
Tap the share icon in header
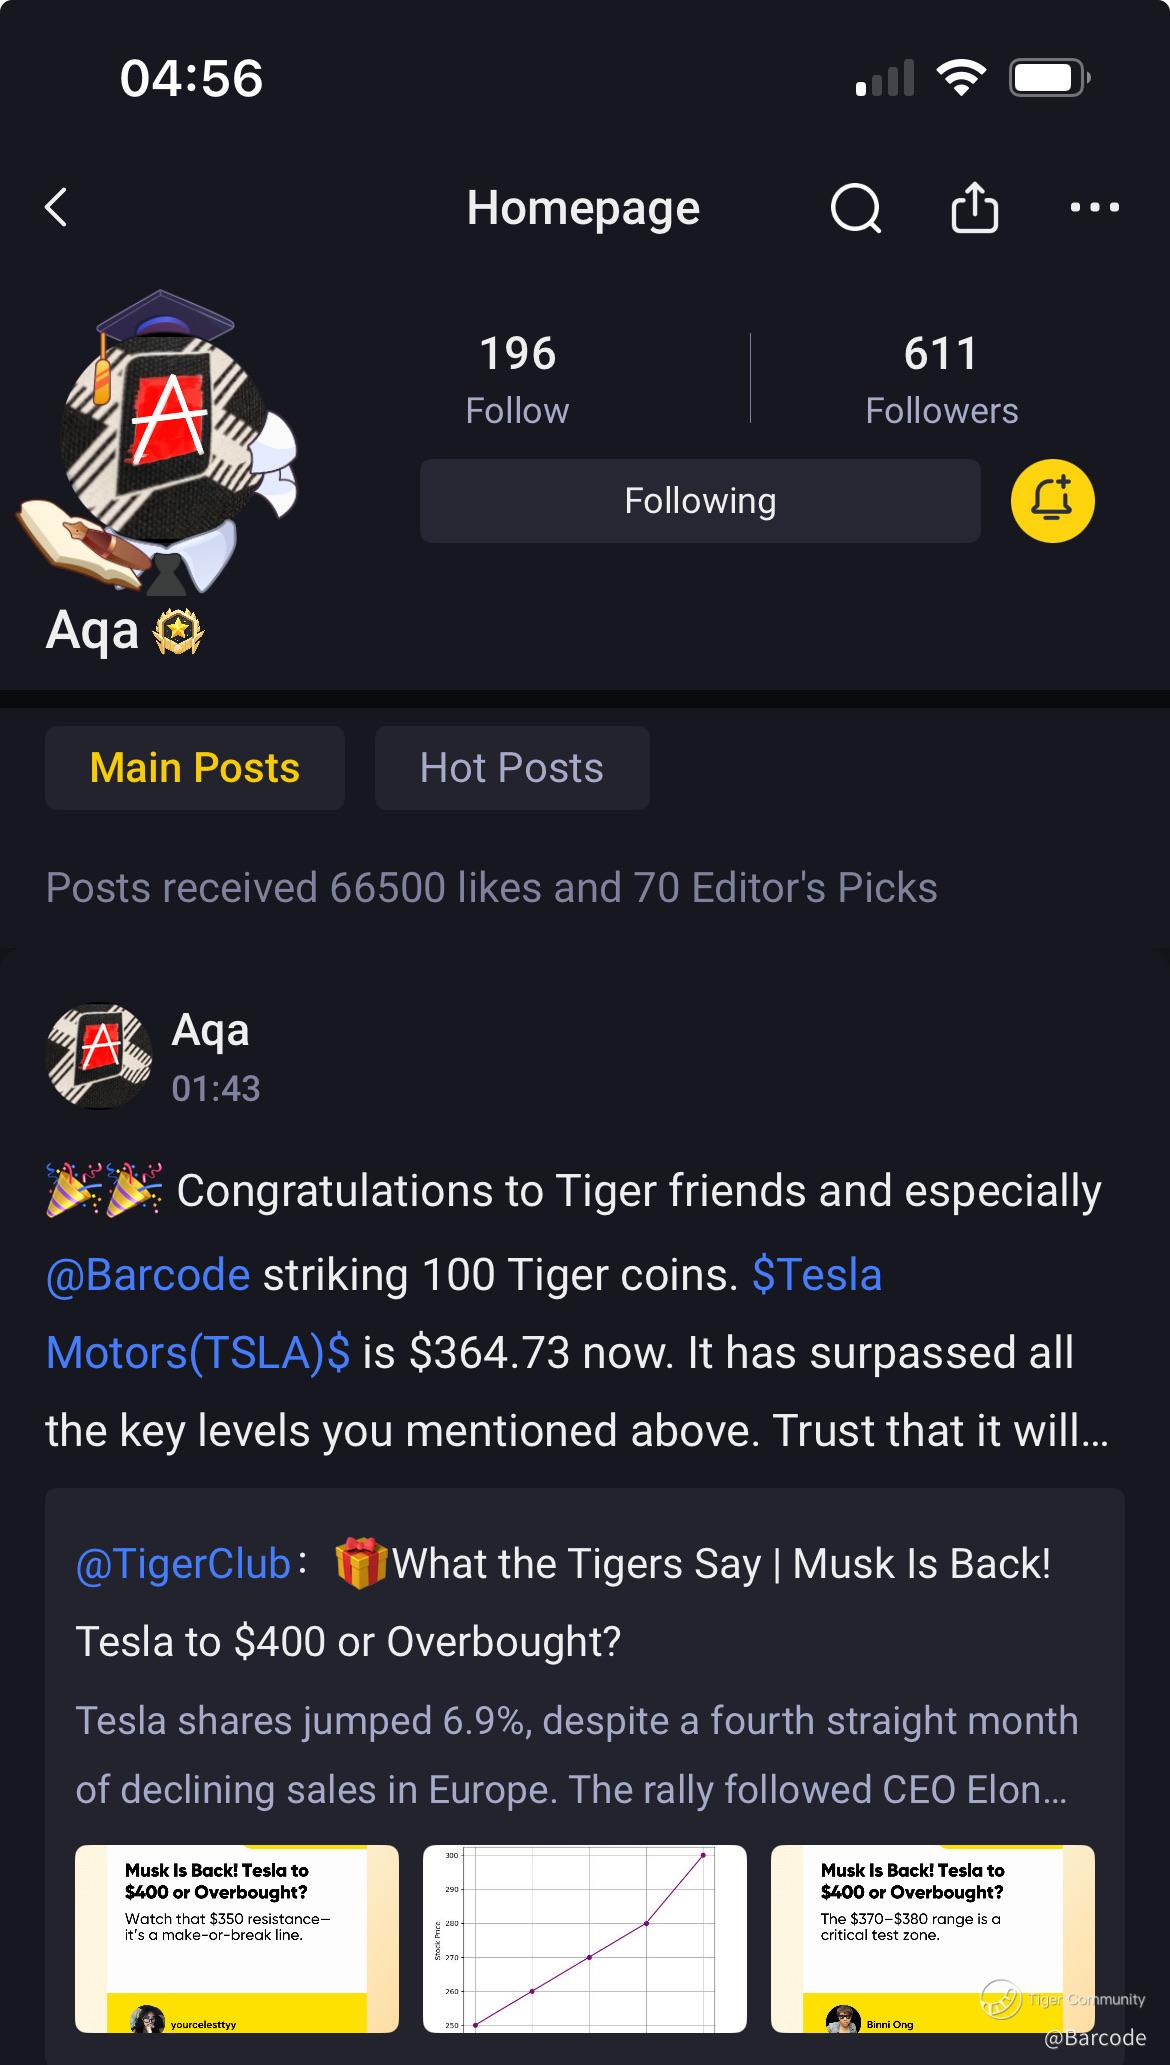(974, 208)
